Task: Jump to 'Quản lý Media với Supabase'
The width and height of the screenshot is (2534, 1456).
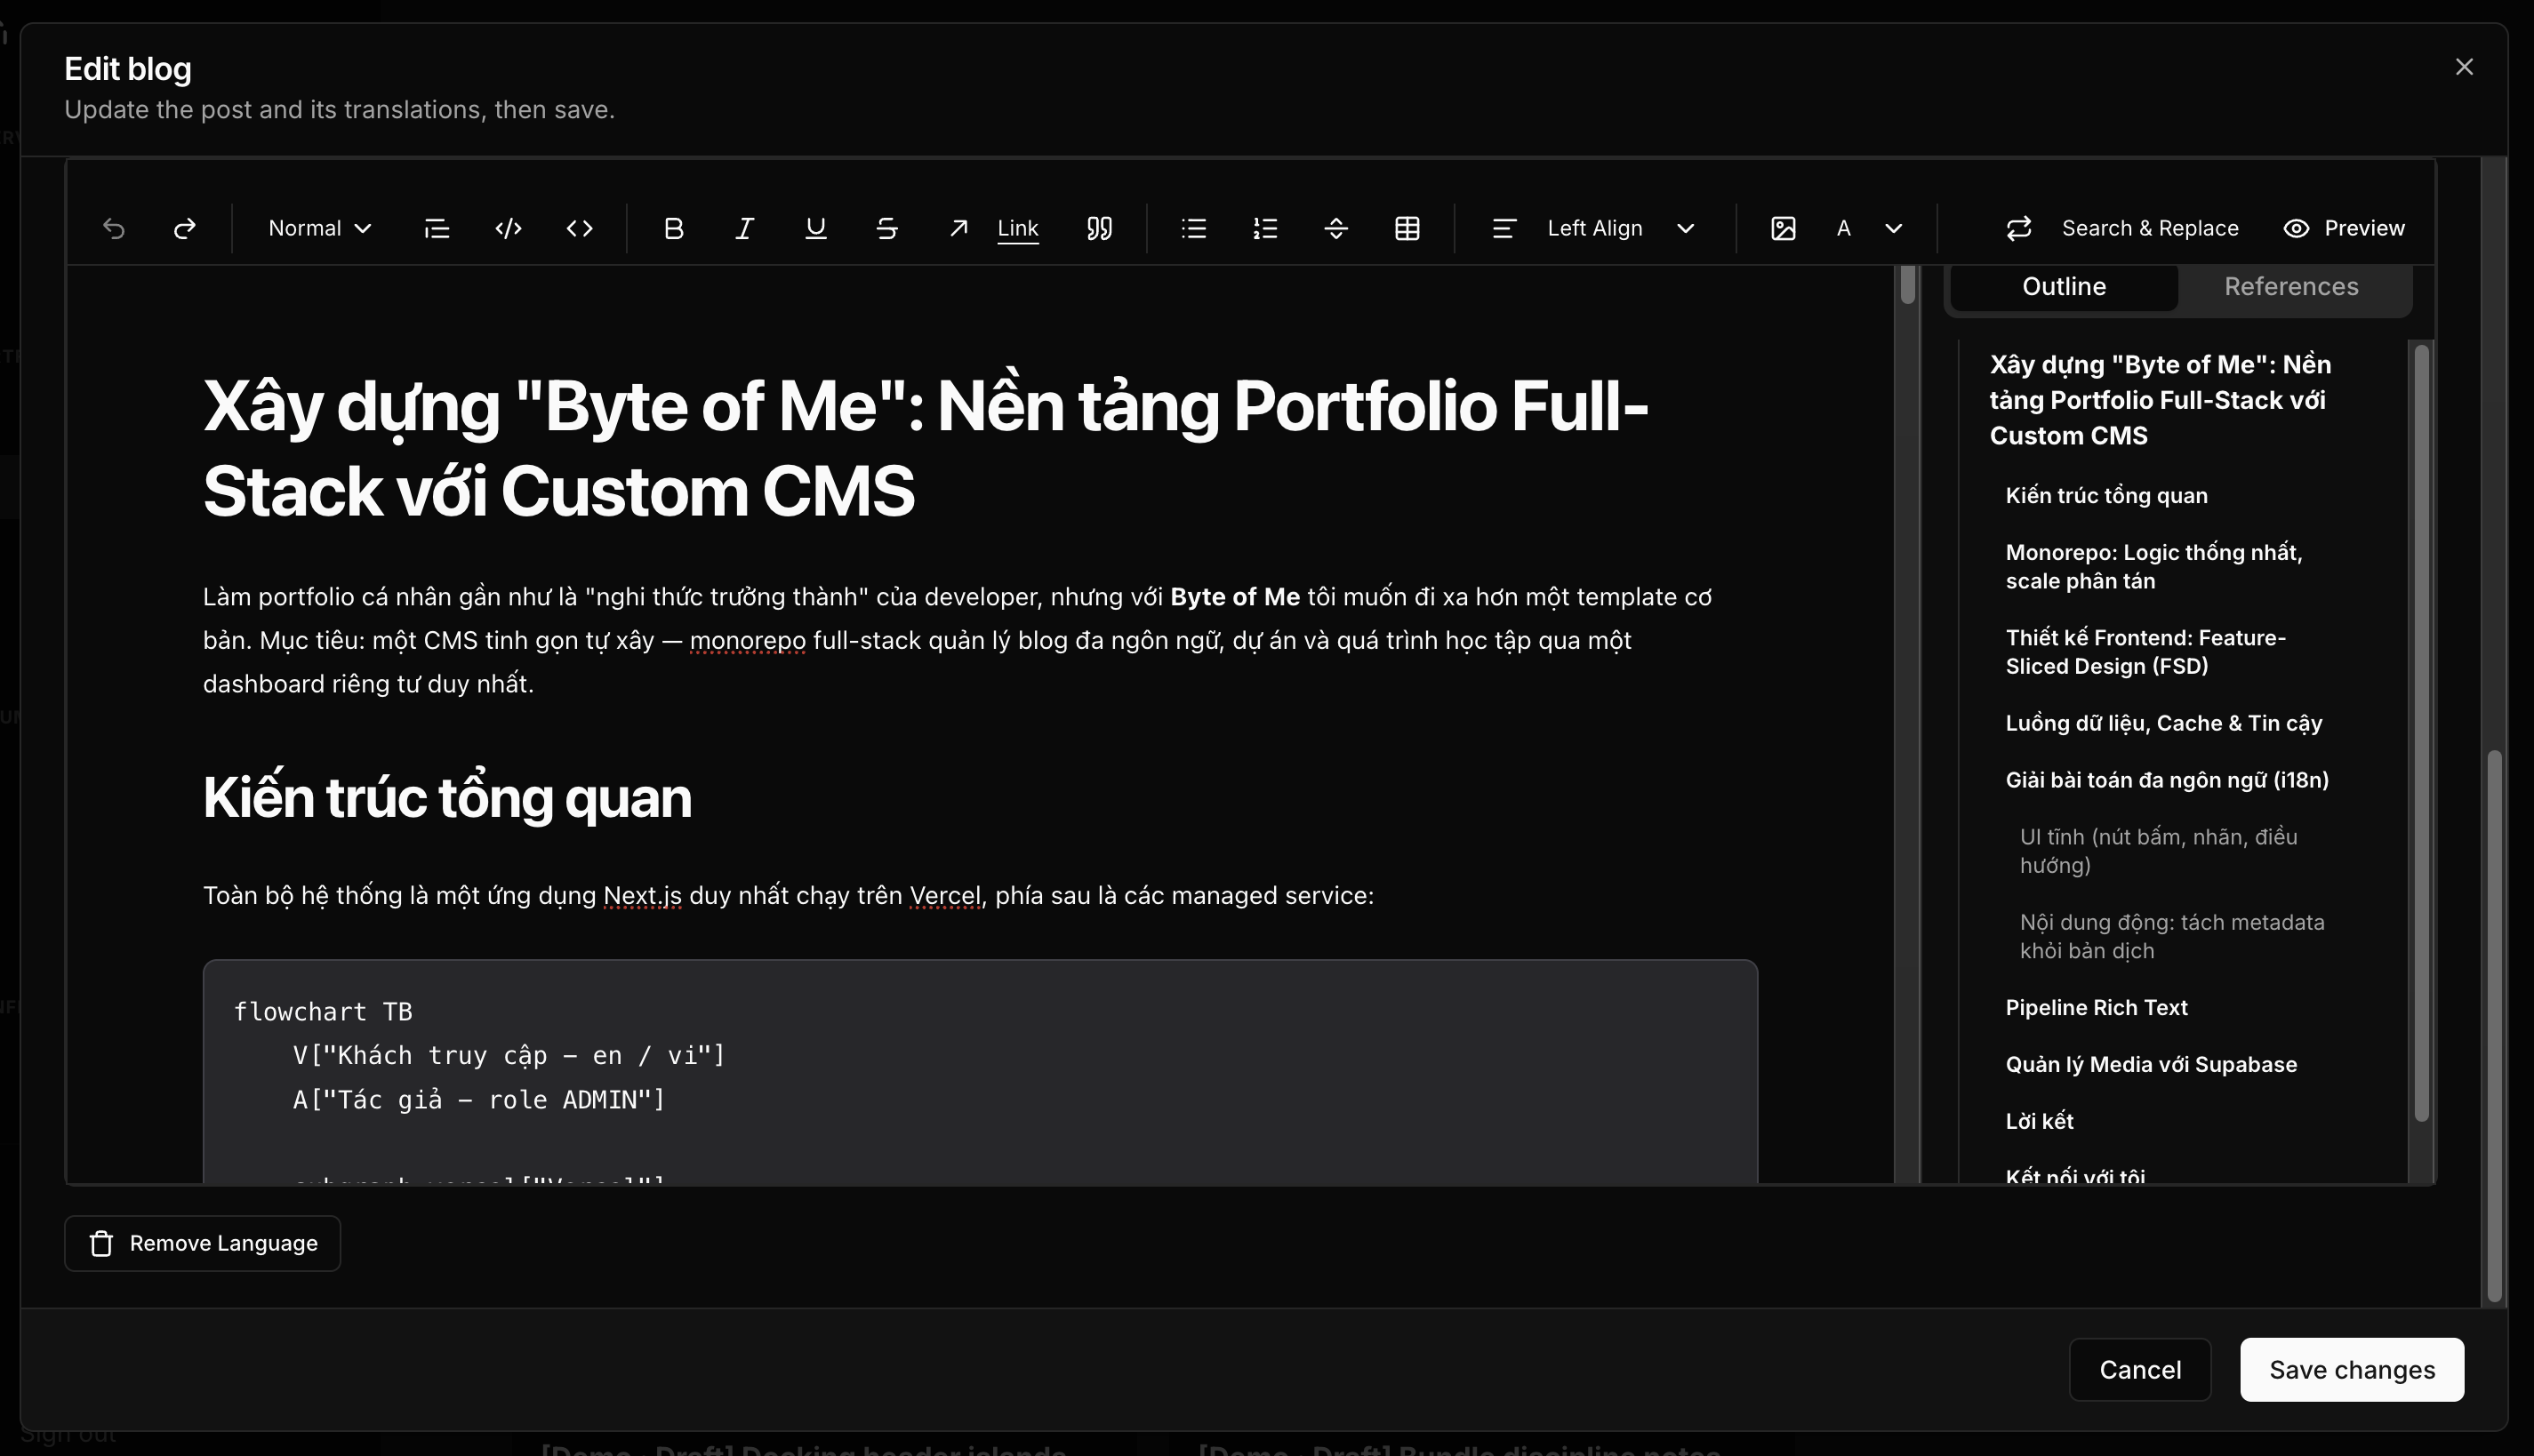Action: tap(2151, 1065)
